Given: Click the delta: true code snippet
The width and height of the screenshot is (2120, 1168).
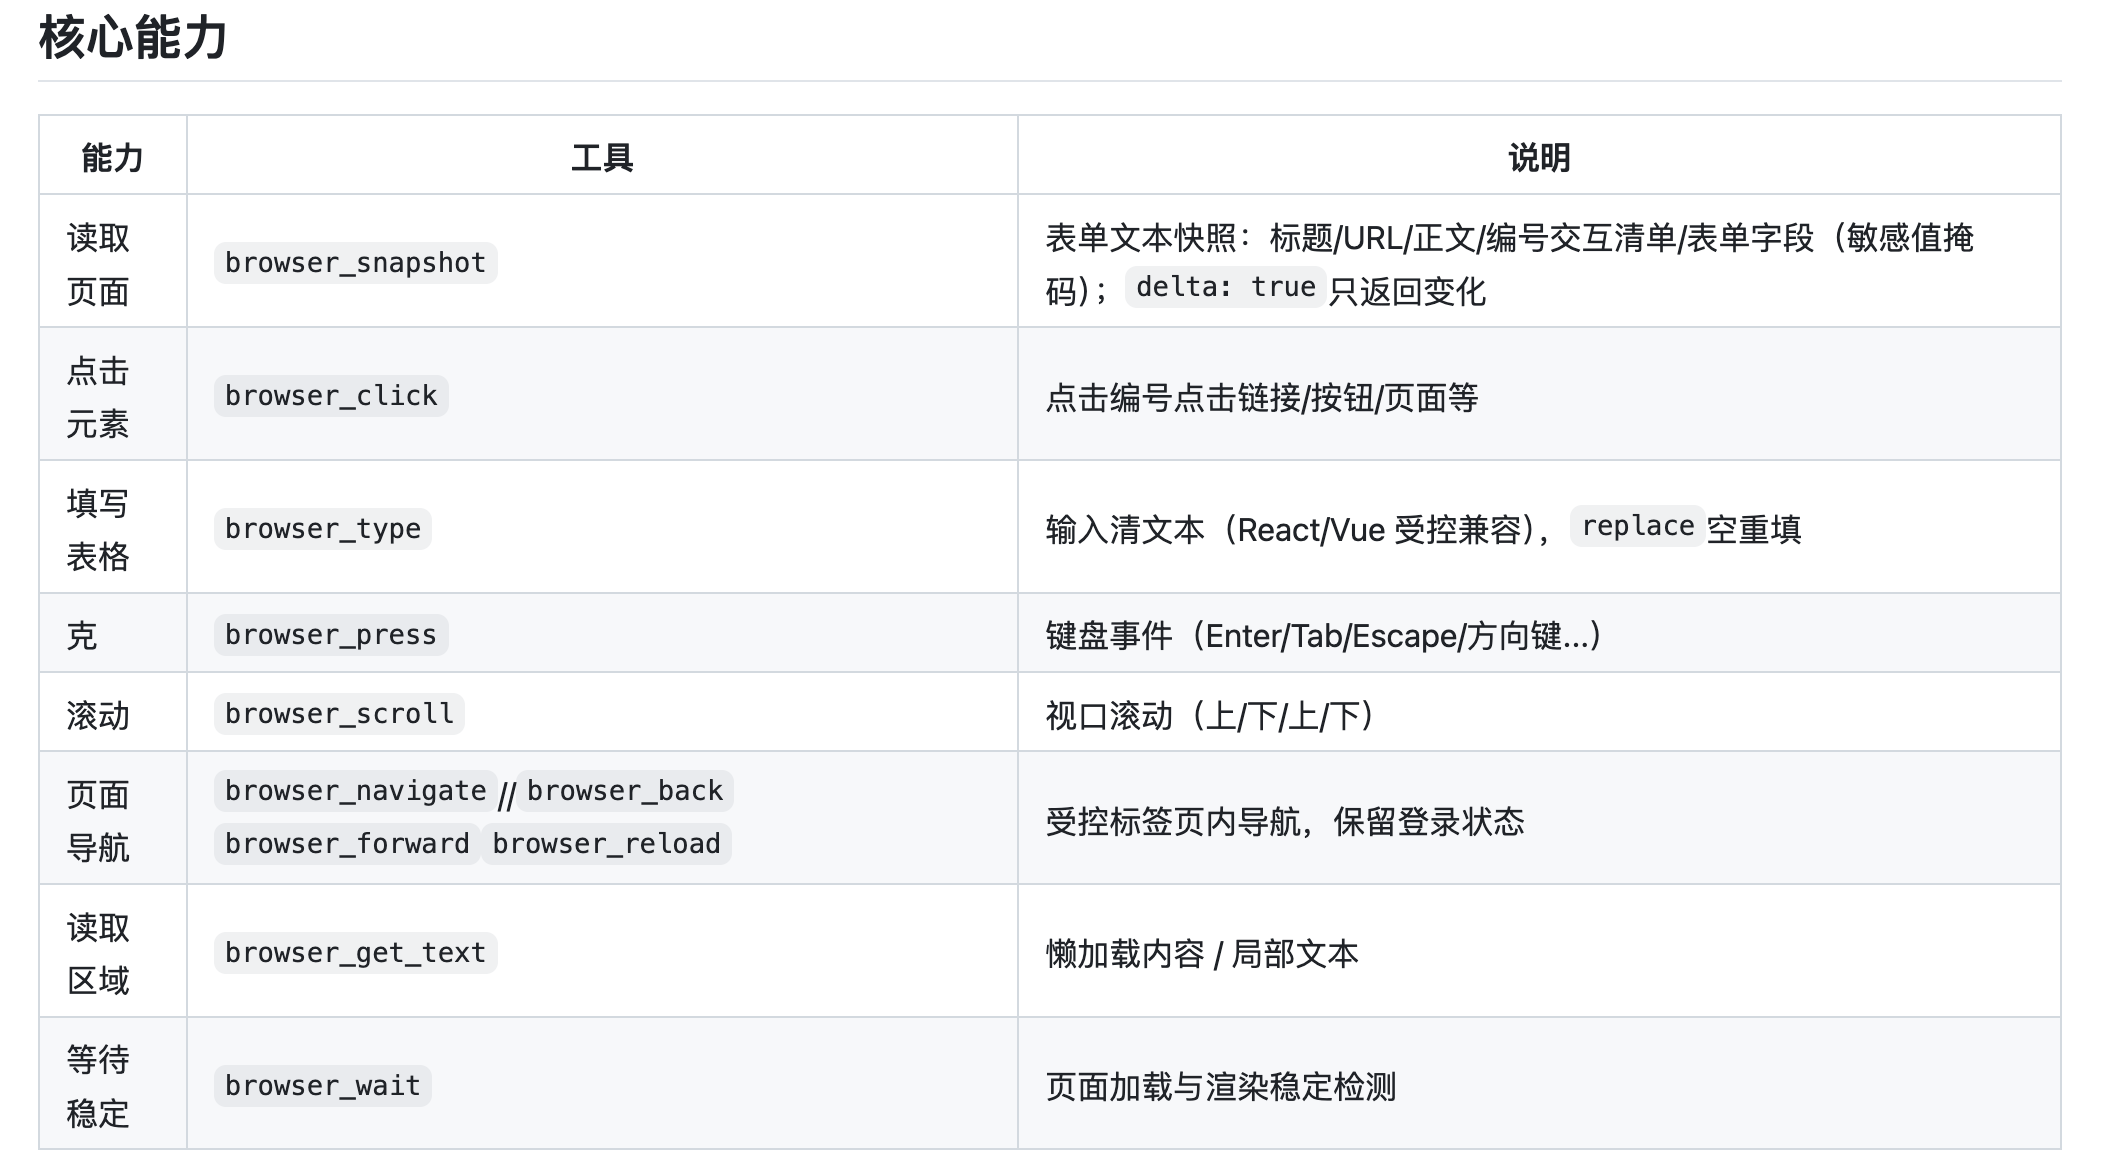Looking at the screenshot, I should [x=1226, y=287].
